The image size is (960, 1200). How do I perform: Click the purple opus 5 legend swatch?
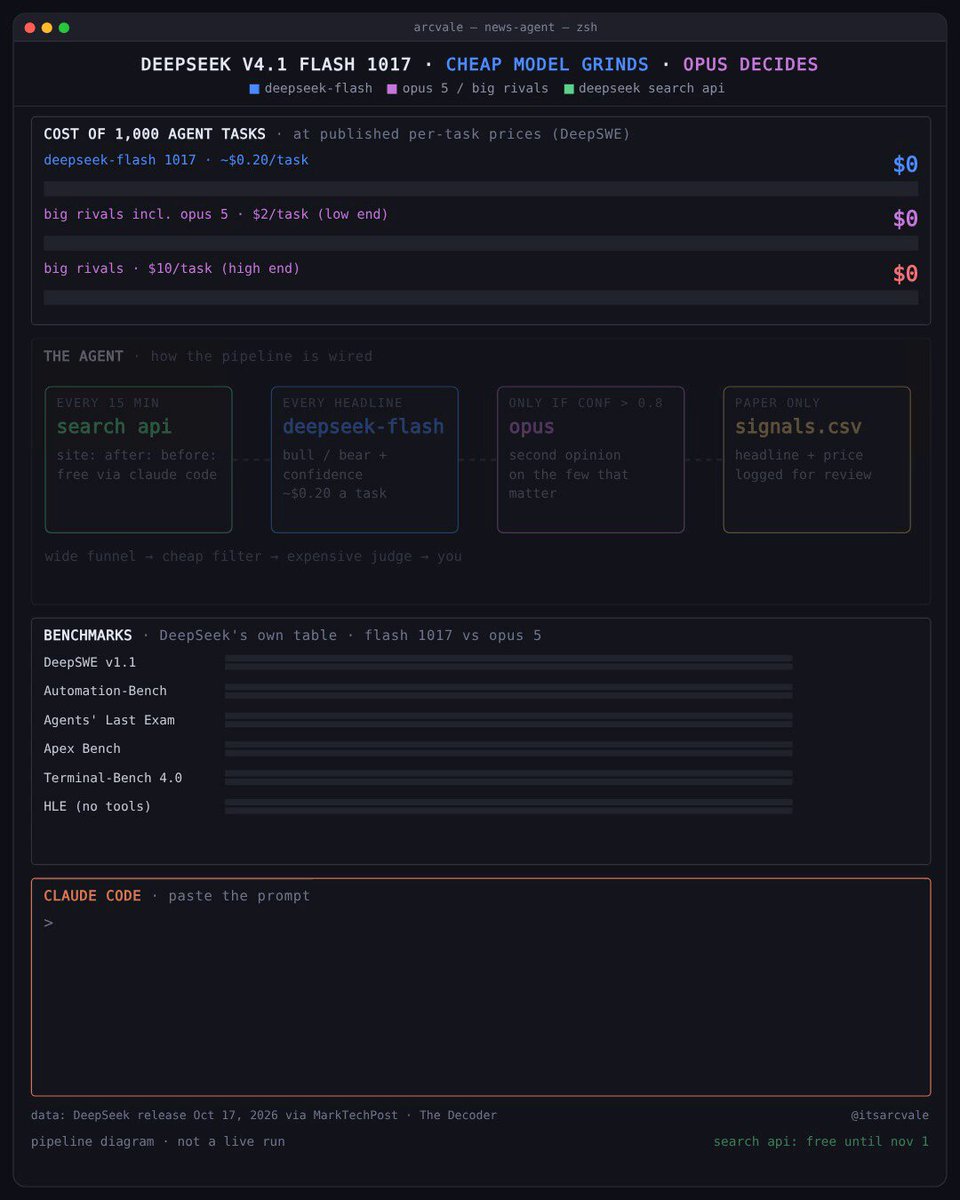point(392,89)
